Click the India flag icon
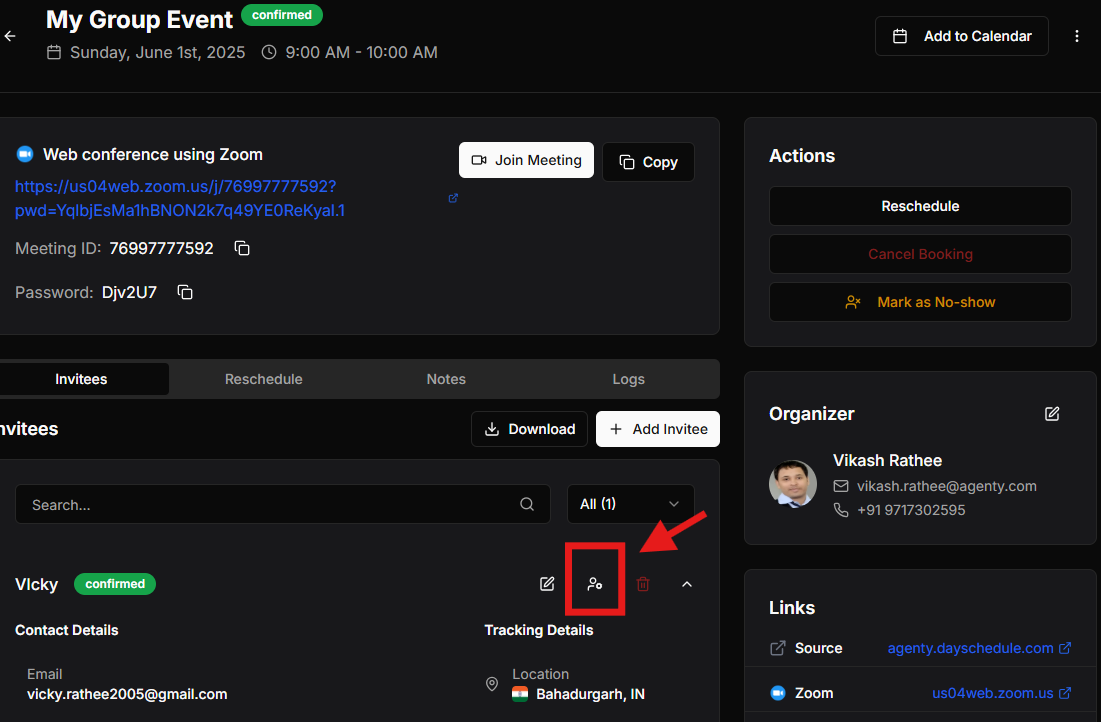This screenshot has width=1101, height=722. 520,695
